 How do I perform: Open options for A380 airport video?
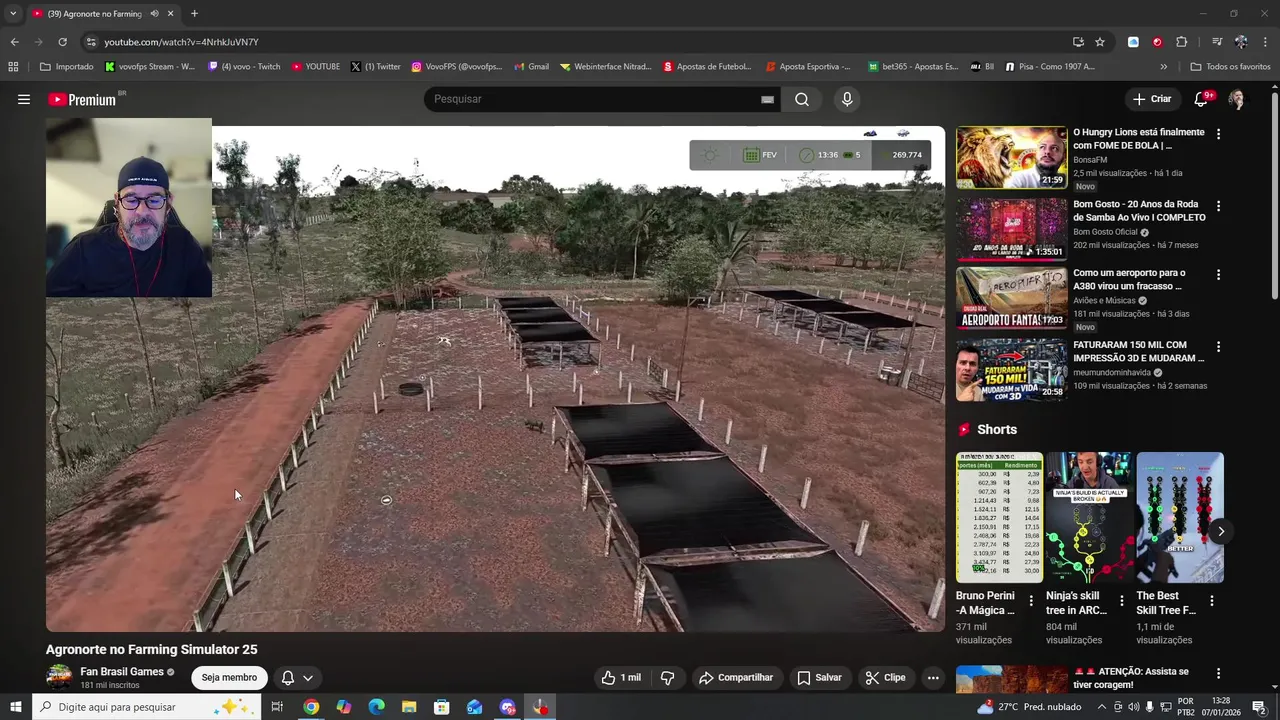click(1218, 274)
